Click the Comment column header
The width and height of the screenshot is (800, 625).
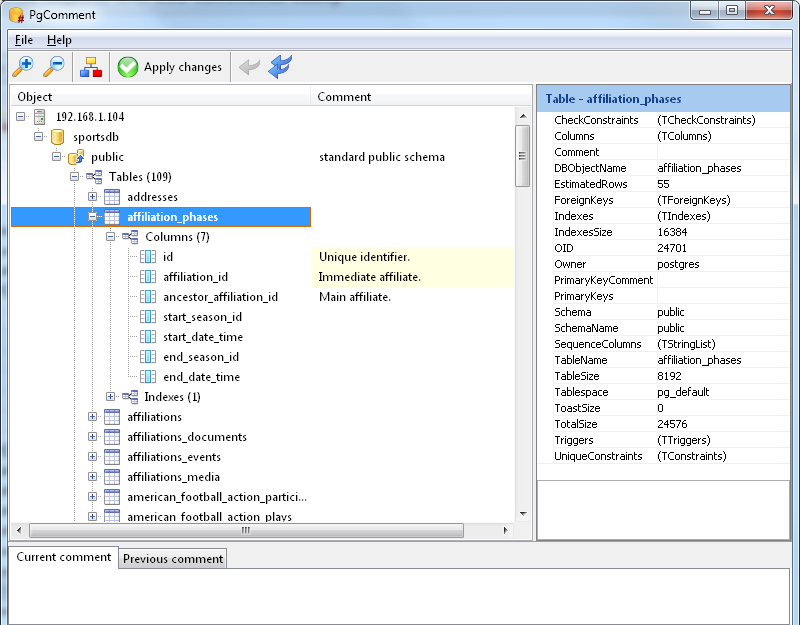[345, 97]
